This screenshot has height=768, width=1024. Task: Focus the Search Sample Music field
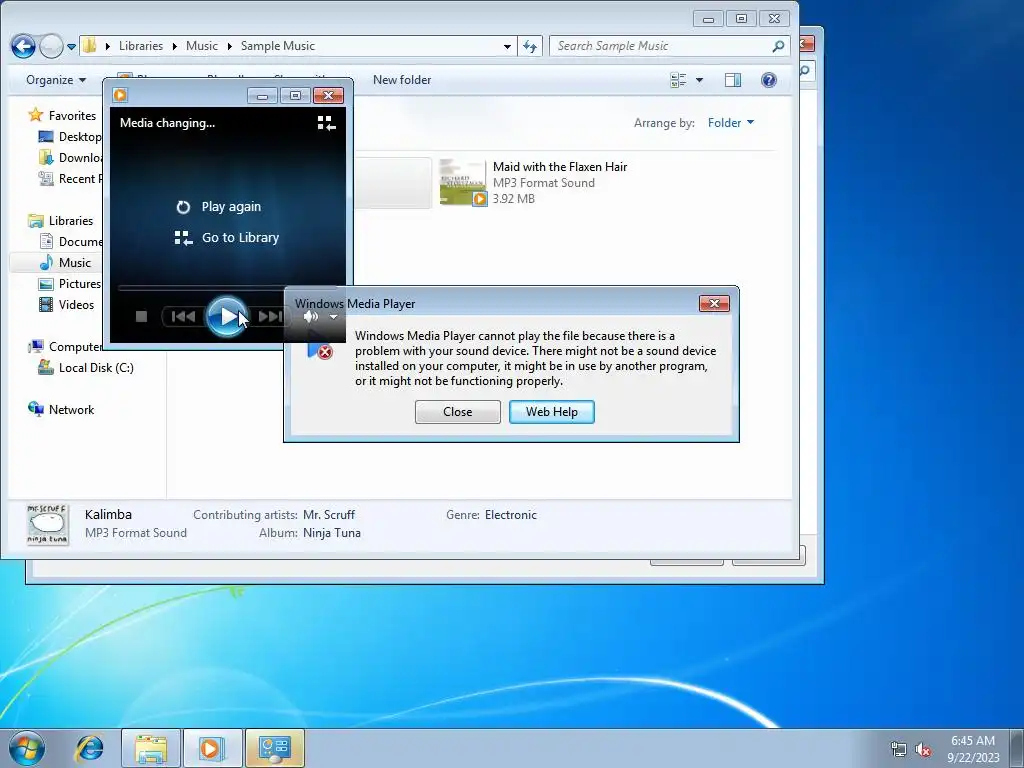[660, 46]
